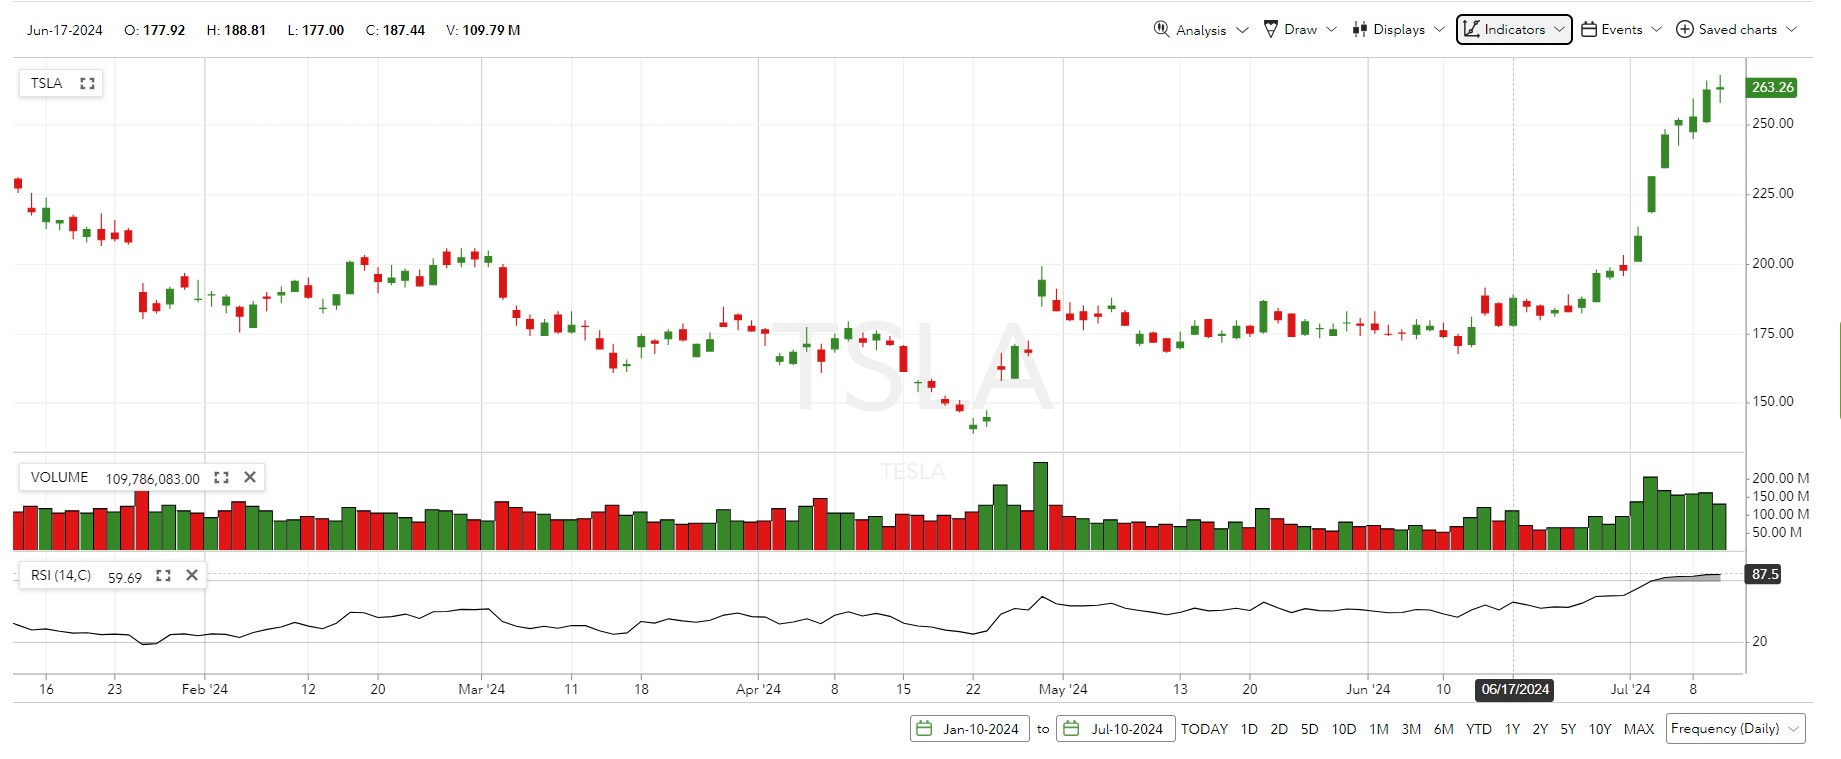Select the 1M time range
Viewport: 1841px width, 759px height.
pos(1379,729)
